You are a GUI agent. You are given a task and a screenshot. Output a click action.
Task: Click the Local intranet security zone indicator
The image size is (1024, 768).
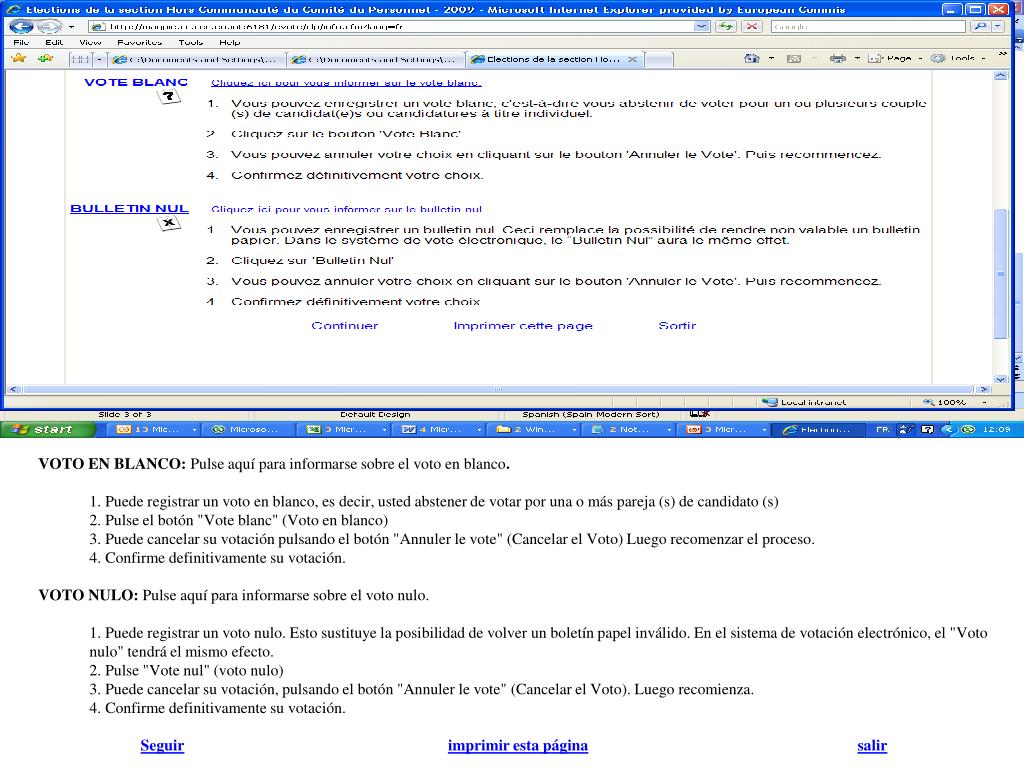[804, 402]
